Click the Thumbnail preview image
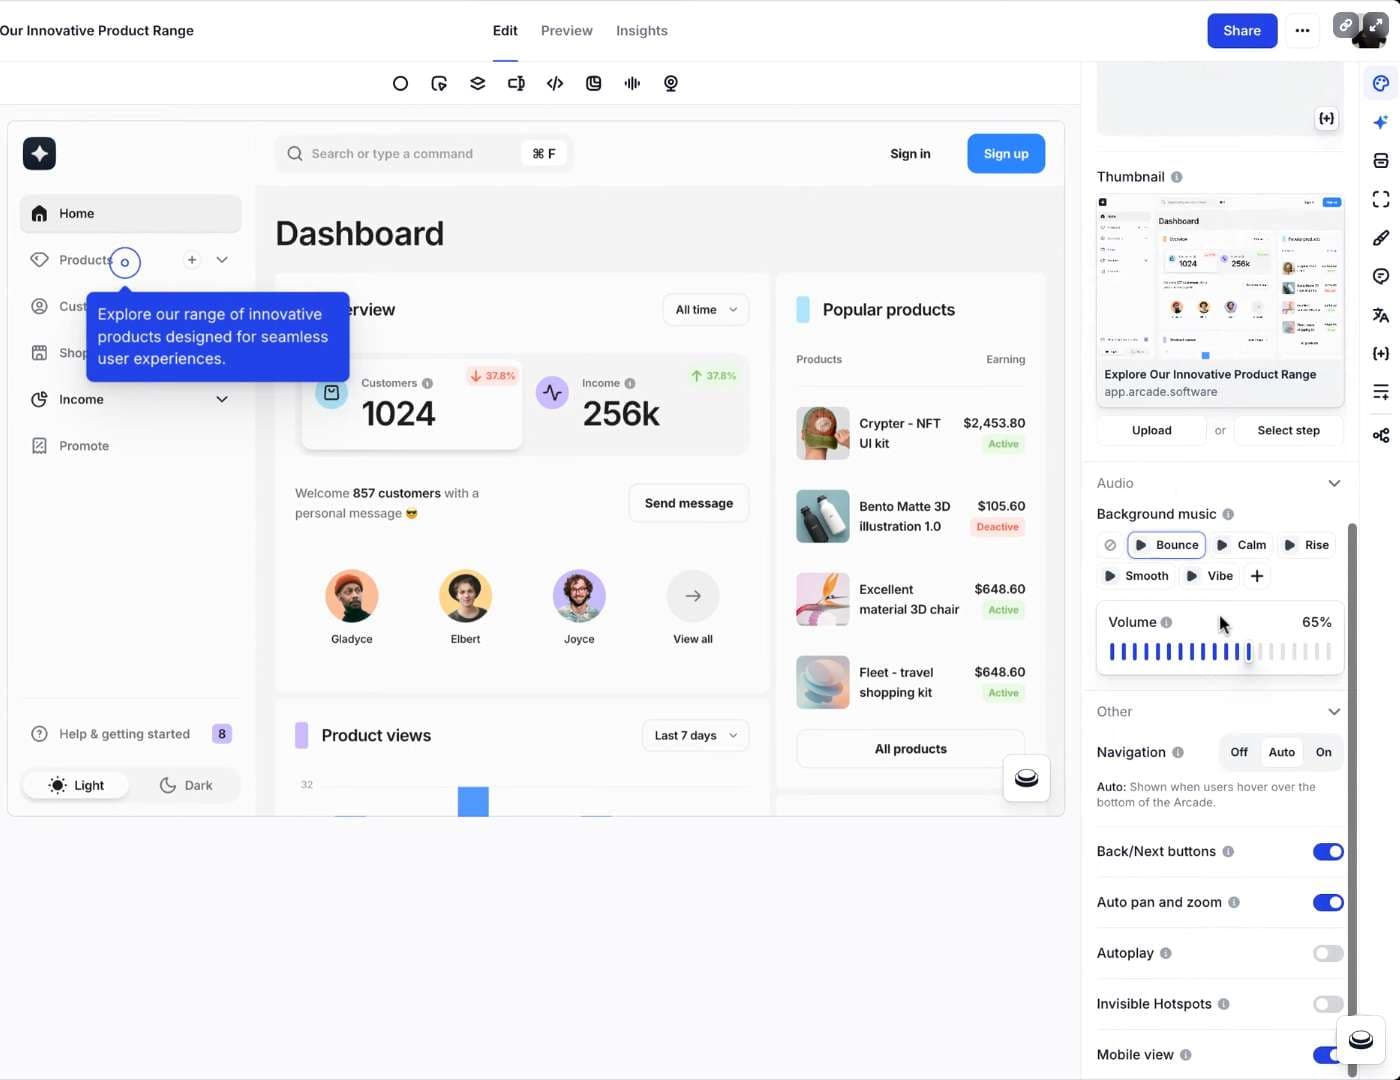The height and width of the screenshot is (1080, 1400). (1219, 280)
